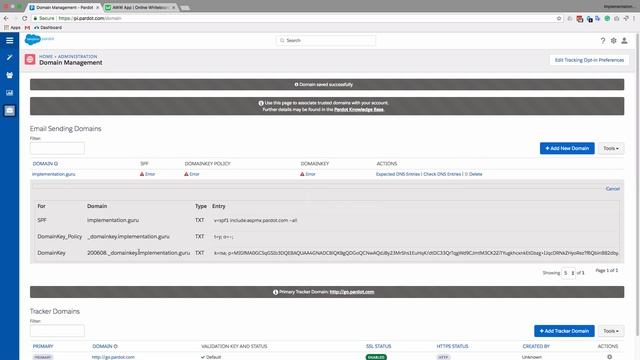The width and height of the screenshot is (640, 360).
Task: Open go.pardot.com link in Tracker Domains table
Action: click(113, 357)
